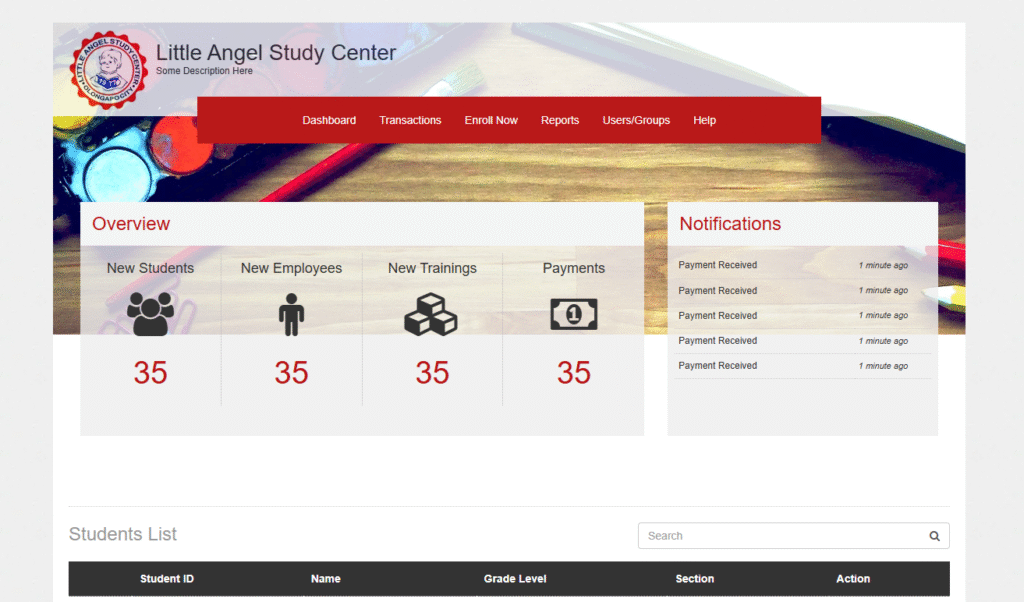Click the New Students count 35

(150, 373)
